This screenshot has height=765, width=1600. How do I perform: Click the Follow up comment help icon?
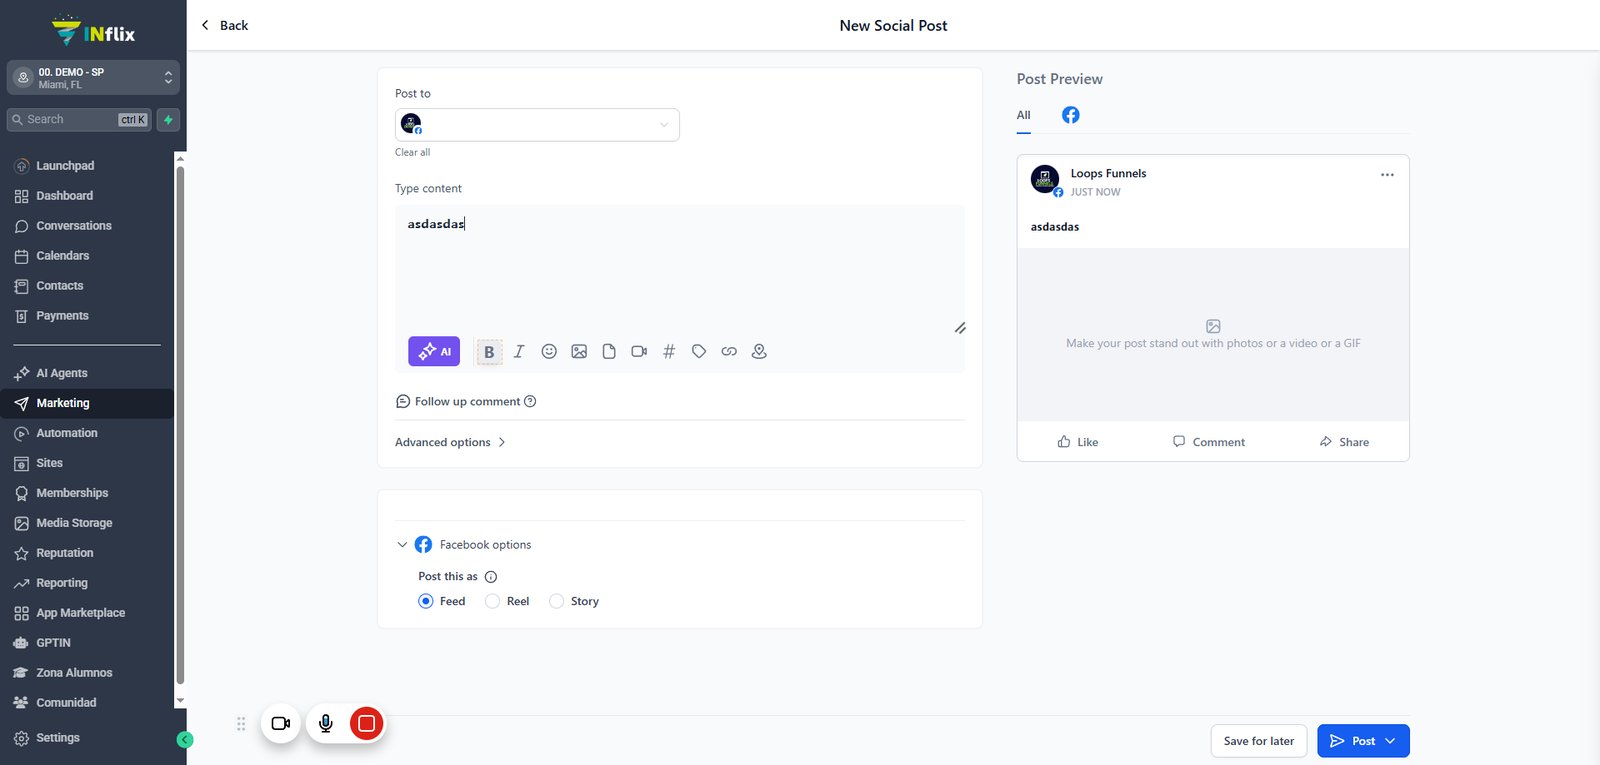(530, 402)
